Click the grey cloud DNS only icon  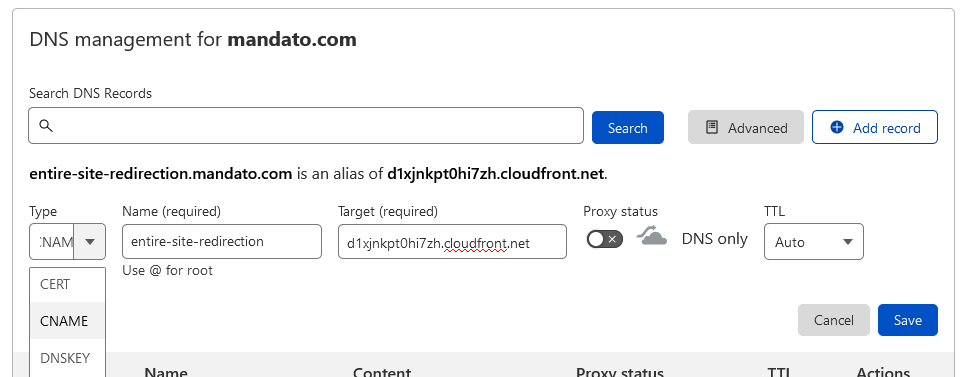pos(652,237)
